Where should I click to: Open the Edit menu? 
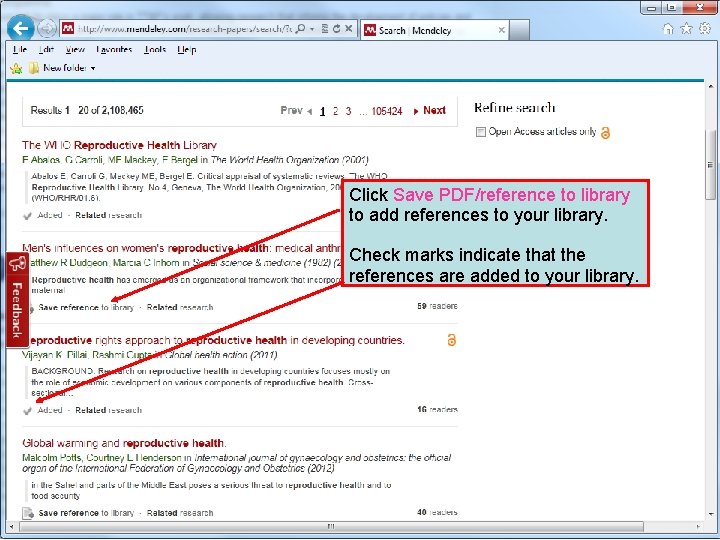point(46,49)
